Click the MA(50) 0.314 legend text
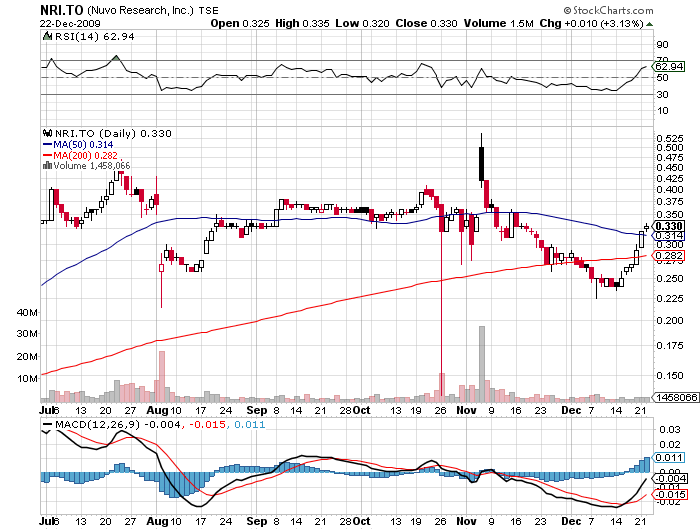This screenshot has width=700, height=530. (83, 145)
